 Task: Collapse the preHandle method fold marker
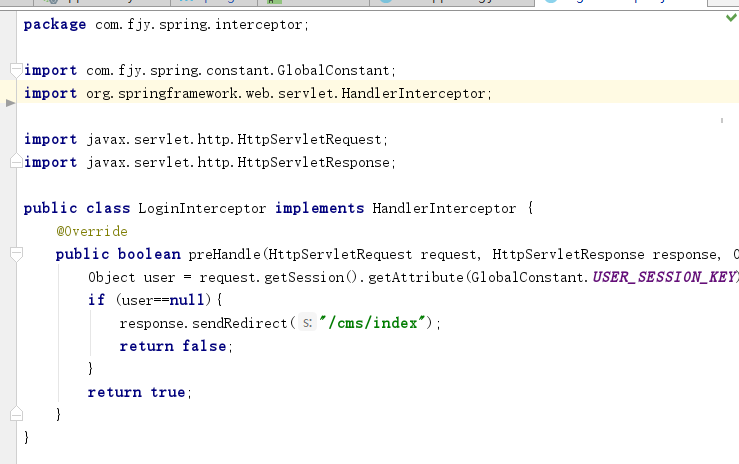[x=14, y=254]
